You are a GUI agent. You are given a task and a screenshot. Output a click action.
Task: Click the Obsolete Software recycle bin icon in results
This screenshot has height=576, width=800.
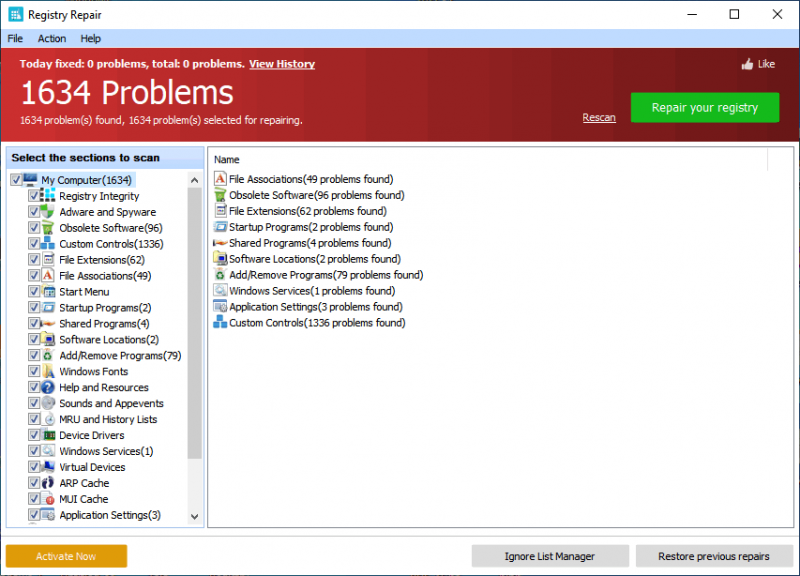(x=221, y=195)
